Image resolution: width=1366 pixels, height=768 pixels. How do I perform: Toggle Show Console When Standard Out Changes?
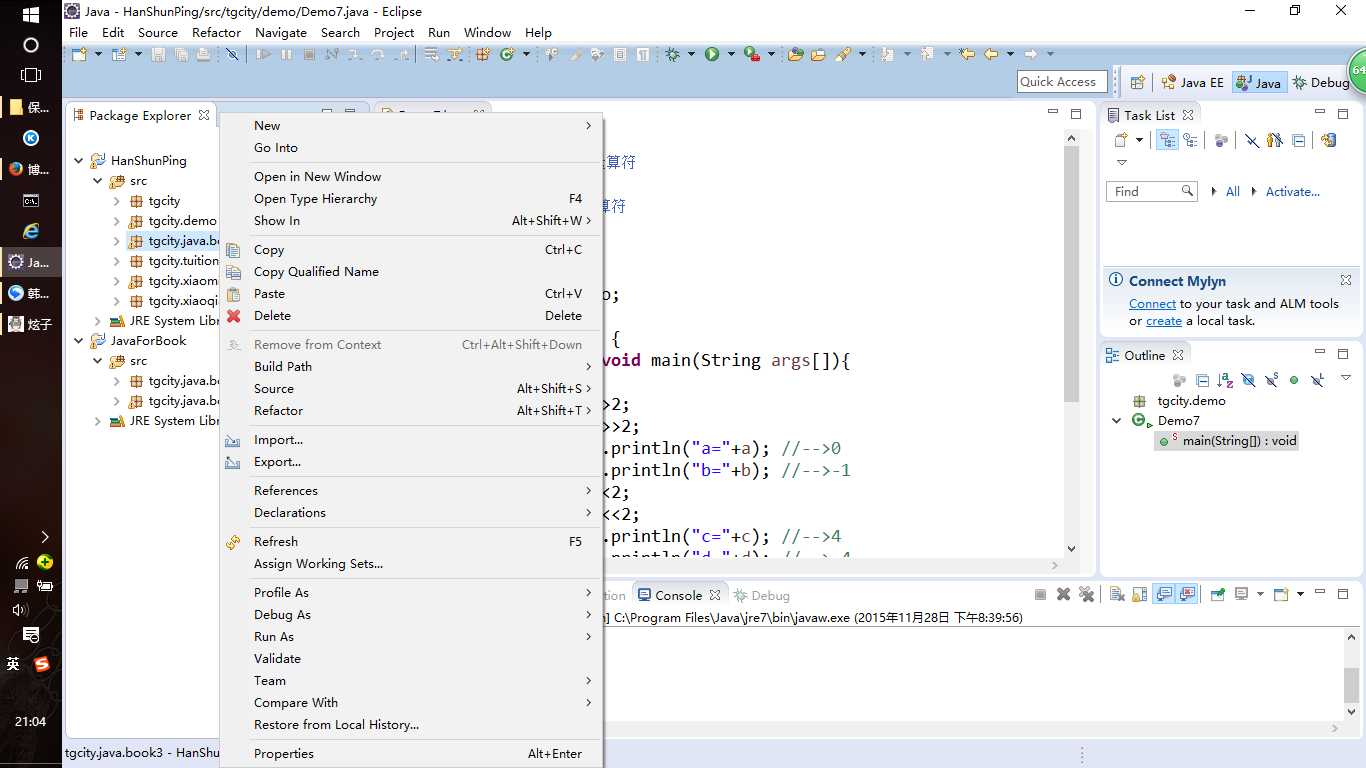(1164, 594)
